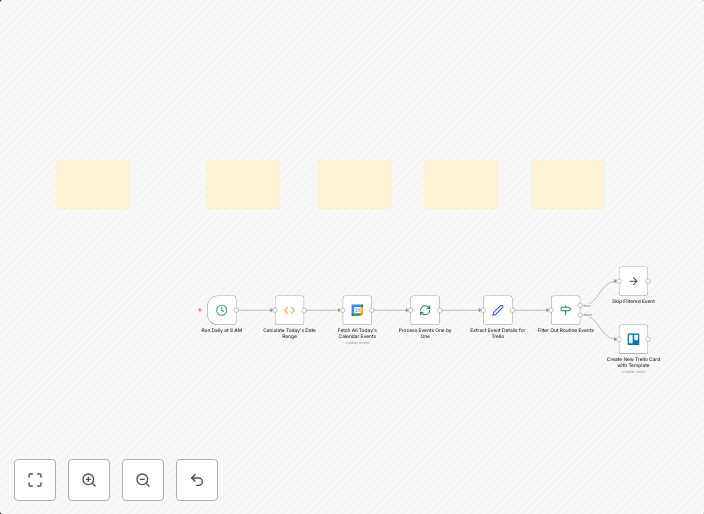
Task: Click the output connector of the Trello node
Action: coord(648,339)
